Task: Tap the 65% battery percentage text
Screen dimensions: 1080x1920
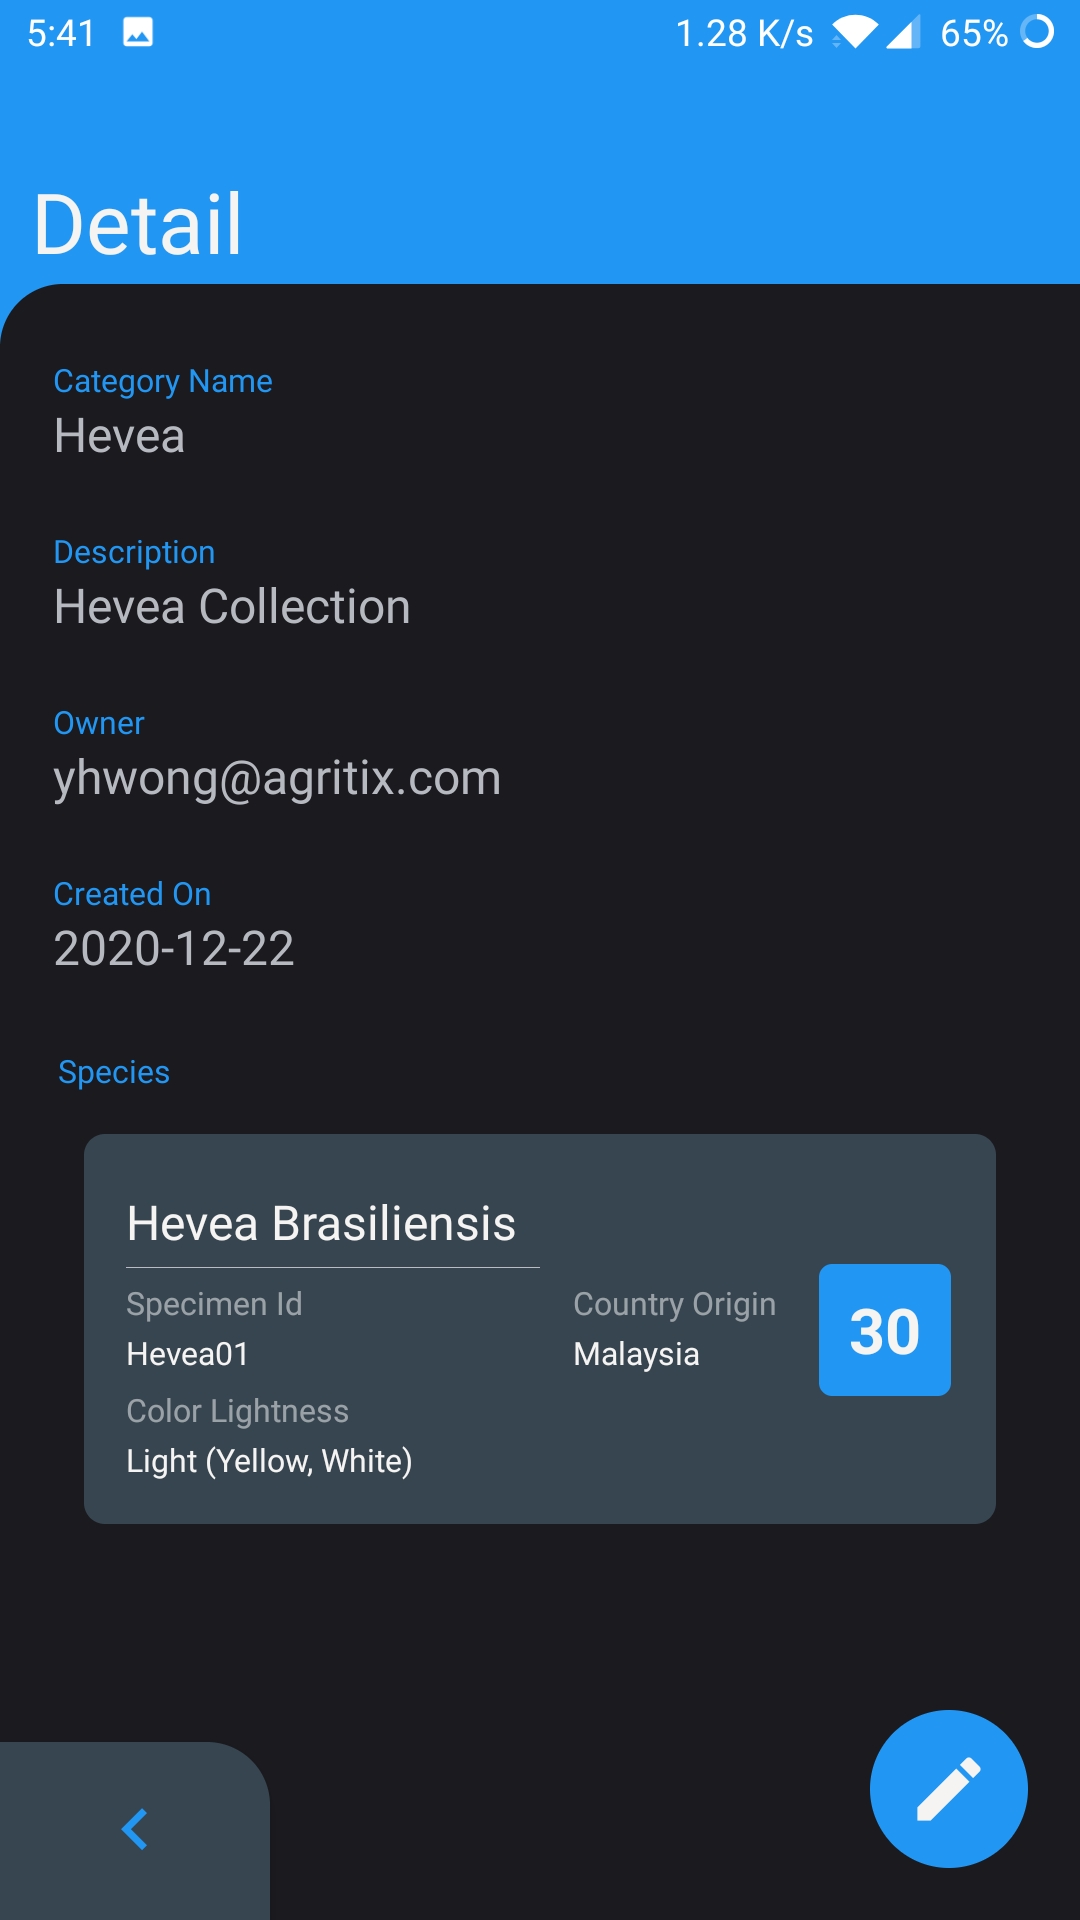Action: [x=973, y=33]
